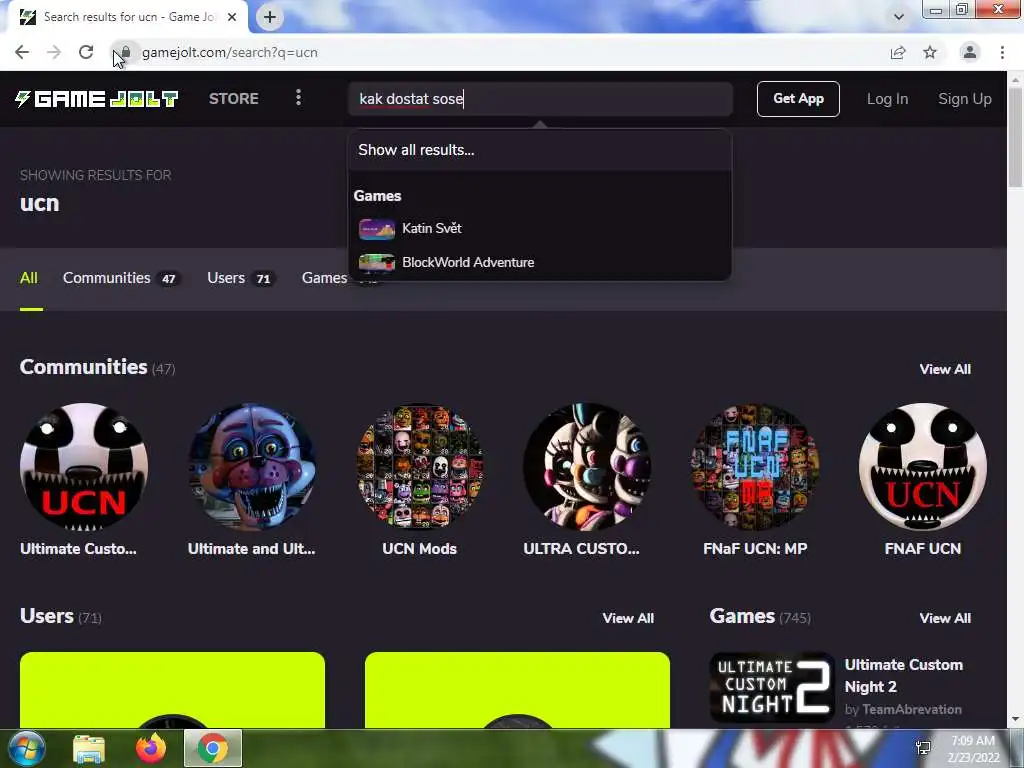Click the Chrome taskbar icon

(x=213, y=748)
